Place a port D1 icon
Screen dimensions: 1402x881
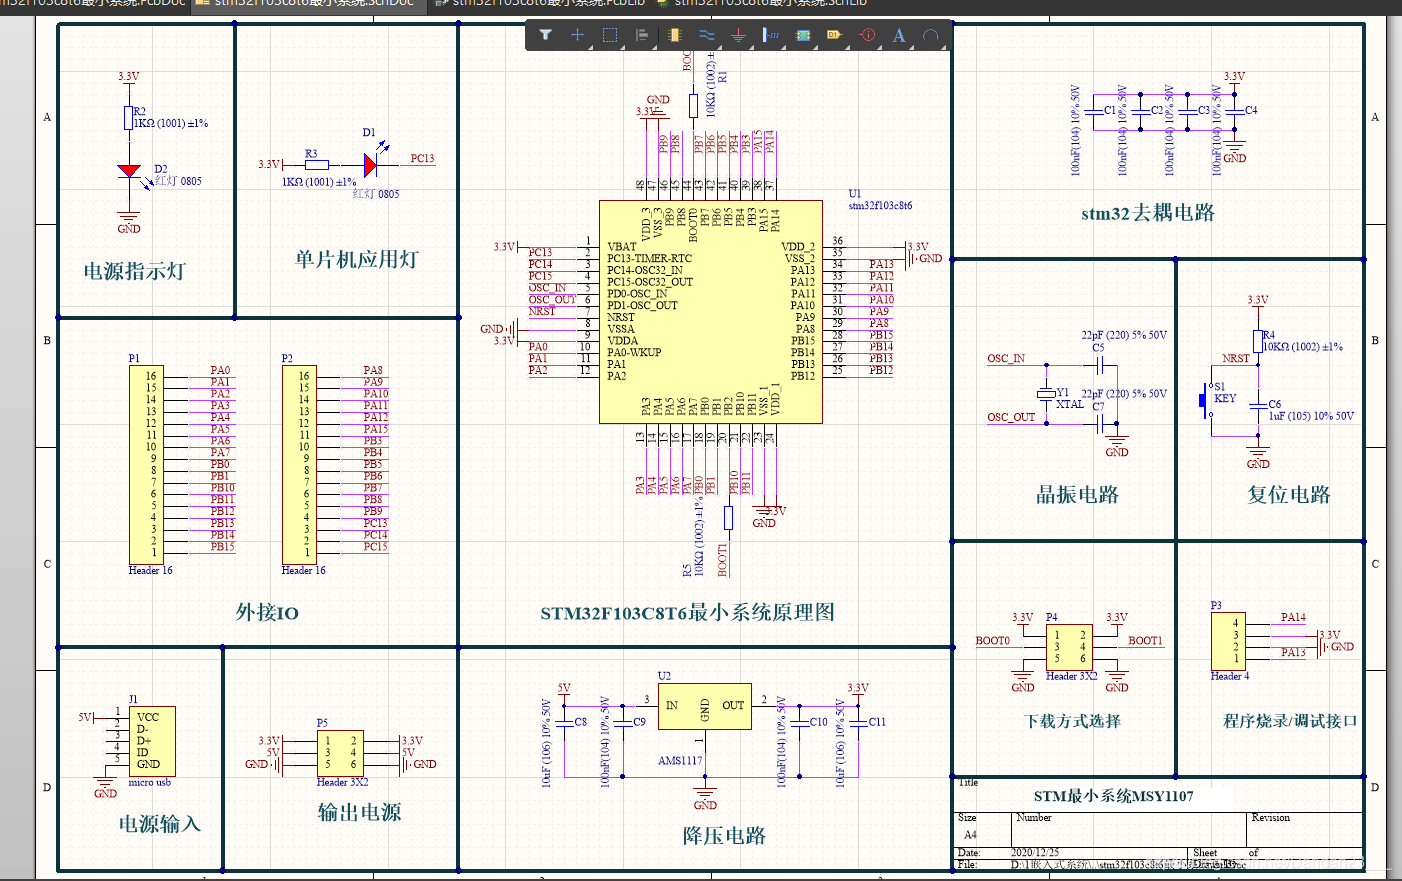(834, 35)
